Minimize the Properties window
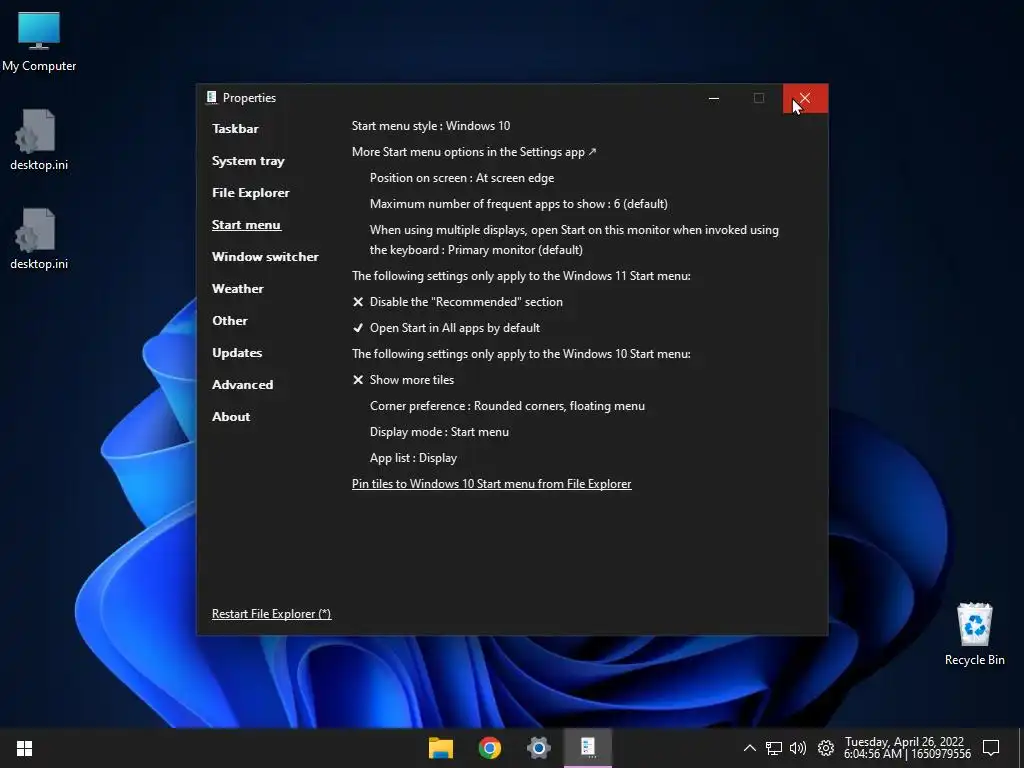The width and height of the screenshot is (1024, 768). pyautogui.click(x=714, y=99)
